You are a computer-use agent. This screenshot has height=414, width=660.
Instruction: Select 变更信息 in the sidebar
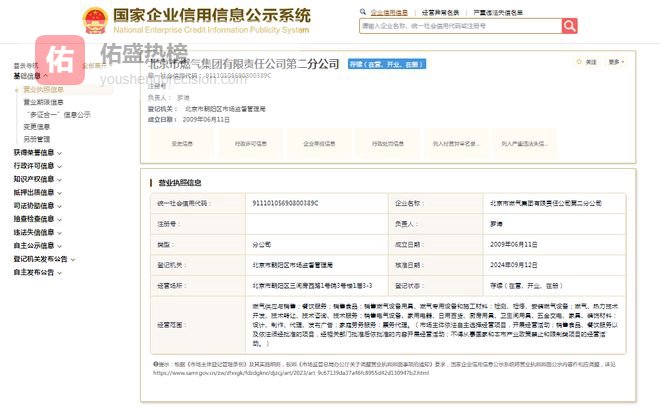[x=37, y=127]
